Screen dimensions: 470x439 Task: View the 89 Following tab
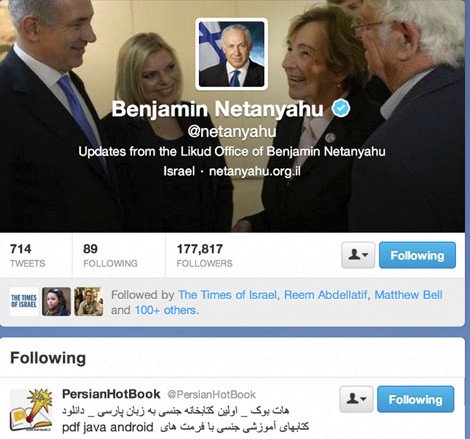pos(110,255)
